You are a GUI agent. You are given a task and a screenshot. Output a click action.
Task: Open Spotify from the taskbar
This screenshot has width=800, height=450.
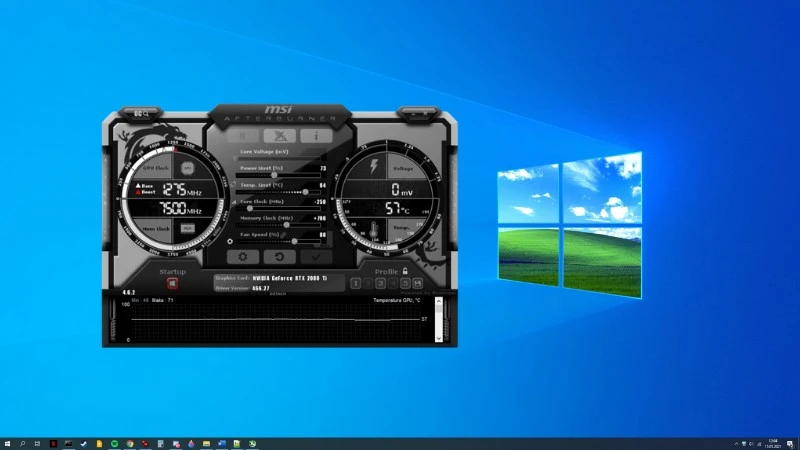(114, 444)
